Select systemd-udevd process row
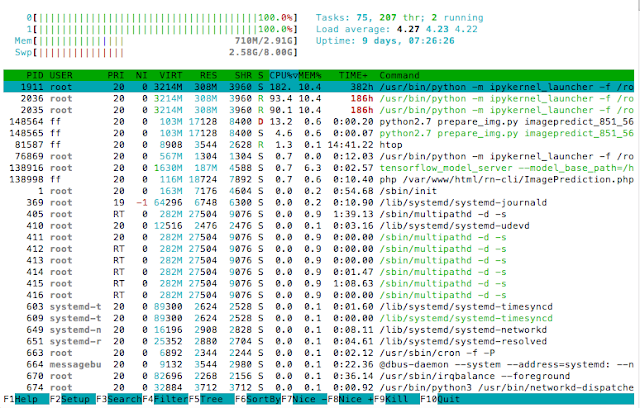 pyautogui.click(x=318, y=226)
